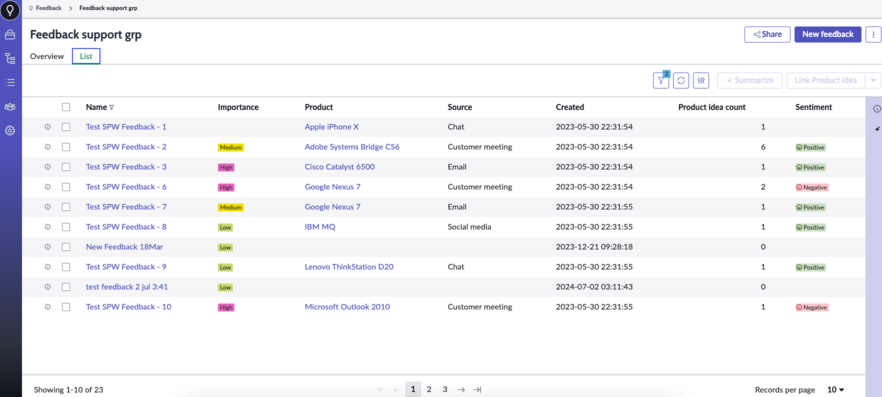Preview record icon for Test SPW Feedback - 9

[48, 267]
